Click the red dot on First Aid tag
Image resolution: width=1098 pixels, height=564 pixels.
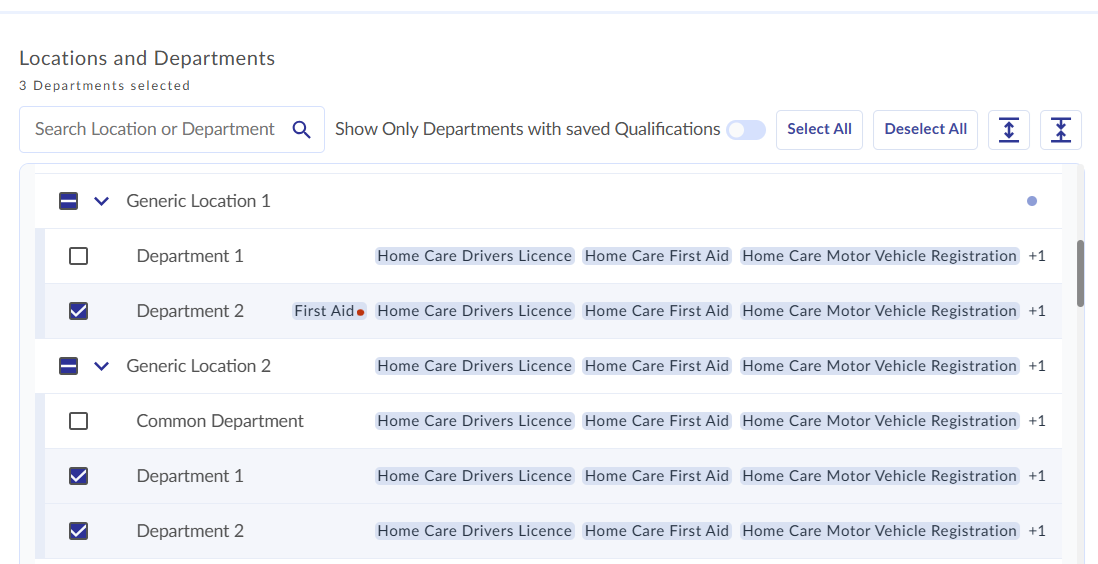click(361, 312)
